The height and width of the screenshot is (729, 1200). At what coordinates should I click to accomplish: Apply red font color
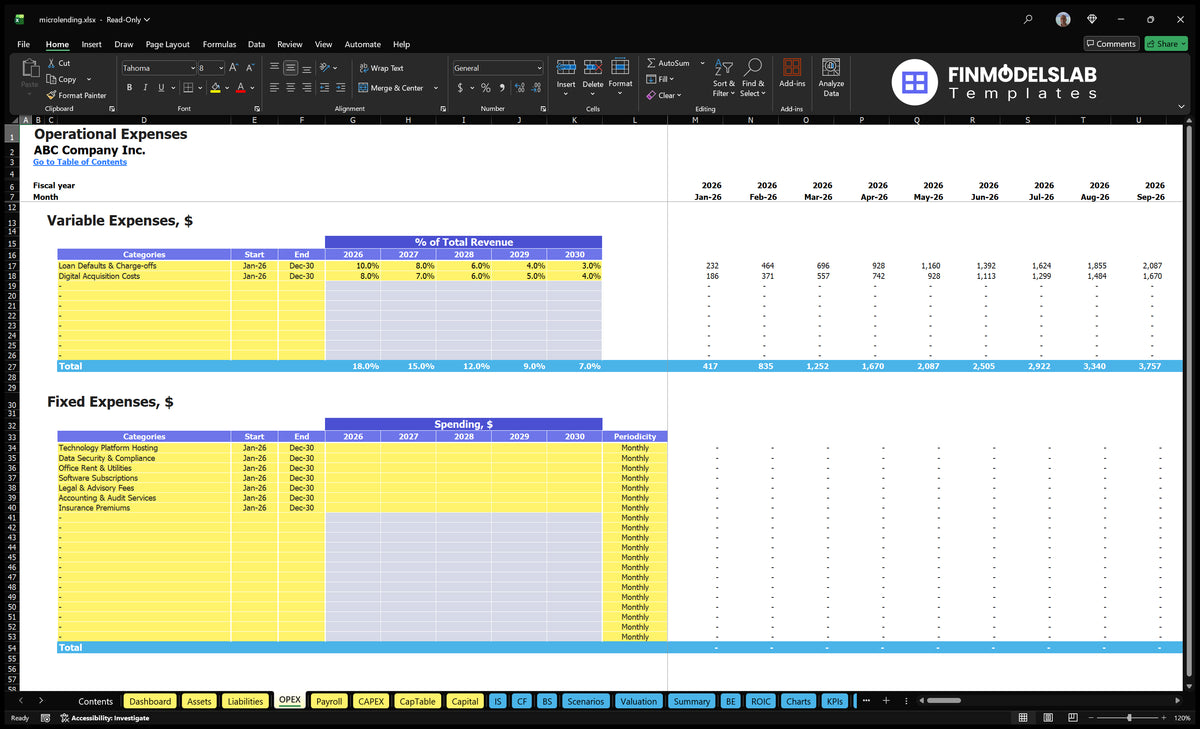coord(240,88)
